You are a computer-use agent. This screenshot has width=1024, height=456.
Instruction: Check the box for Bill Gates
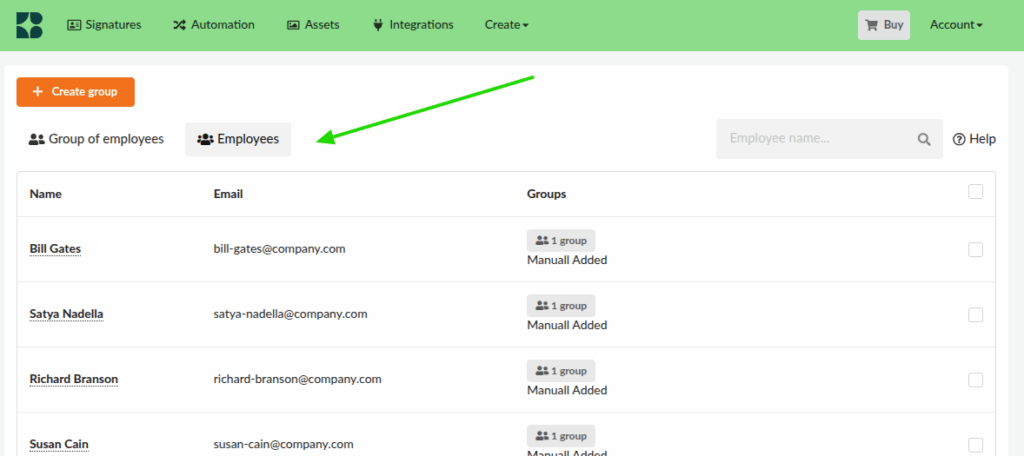[x=975, y=250]
